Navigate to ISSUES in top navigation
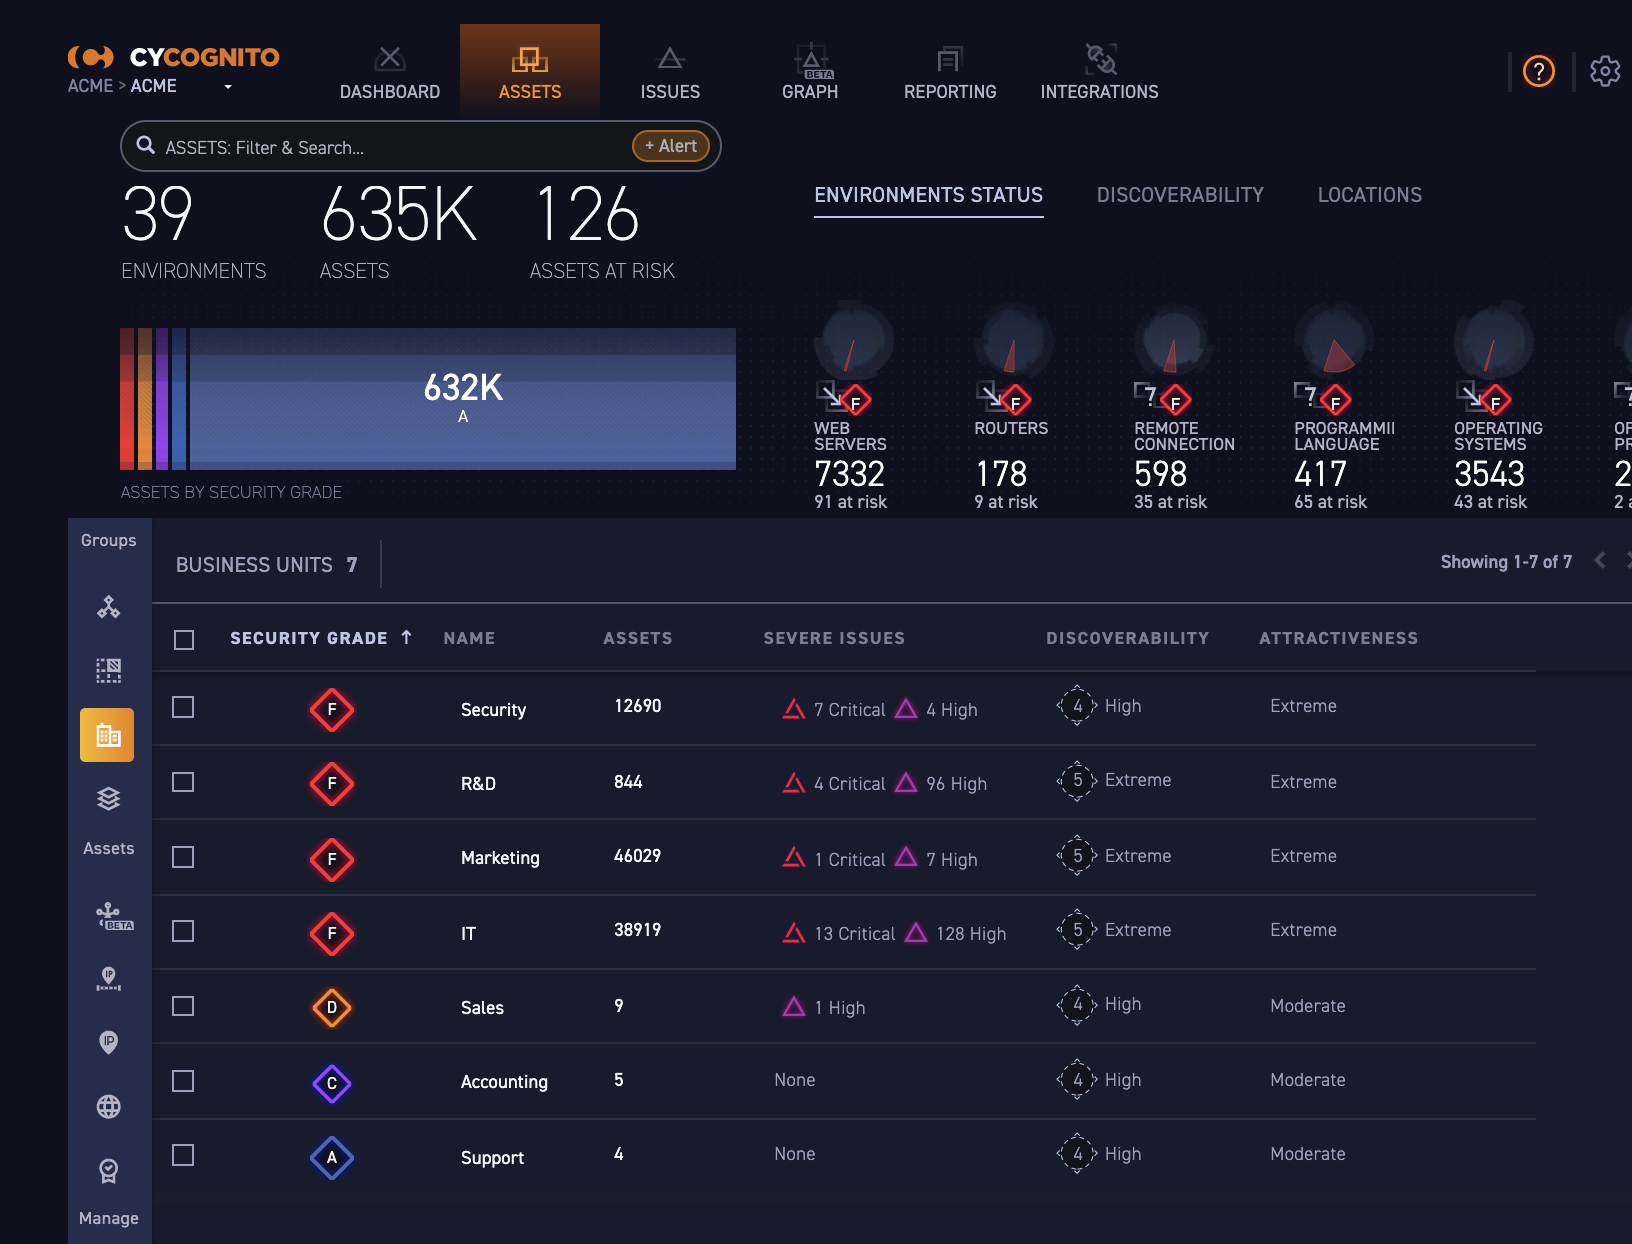Image resolution: width=1632 pixels, height=1244 pixels. [669, 70]
